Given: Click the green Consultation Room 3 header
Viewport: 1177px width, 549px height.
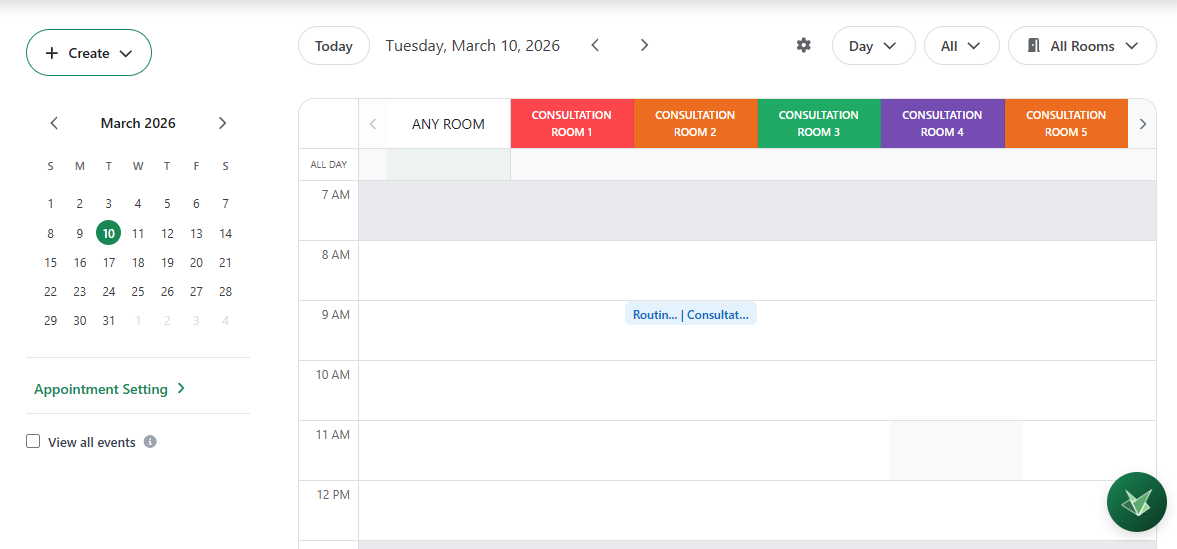Looking at the screenshot, I should [818, 124].
